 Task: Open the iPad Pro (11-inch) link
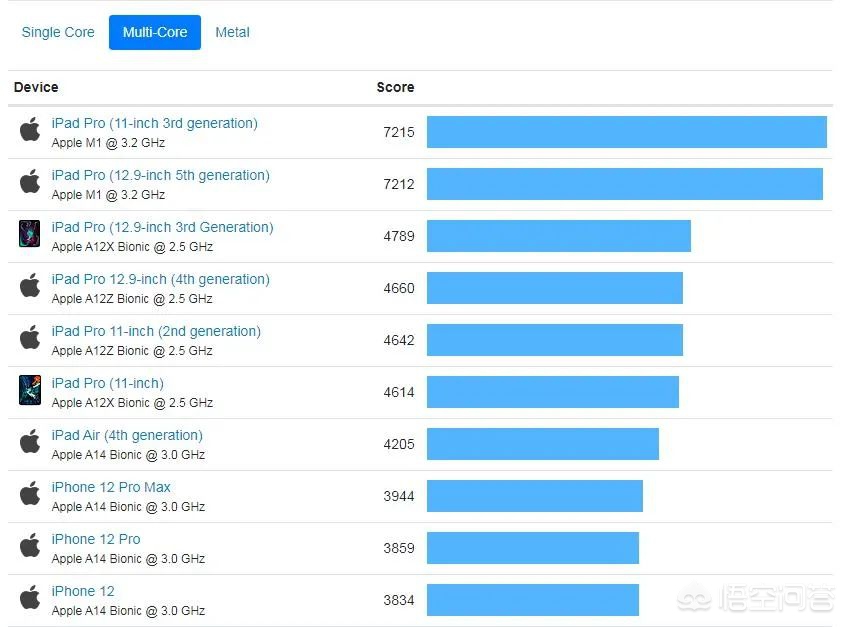point(107,384)
